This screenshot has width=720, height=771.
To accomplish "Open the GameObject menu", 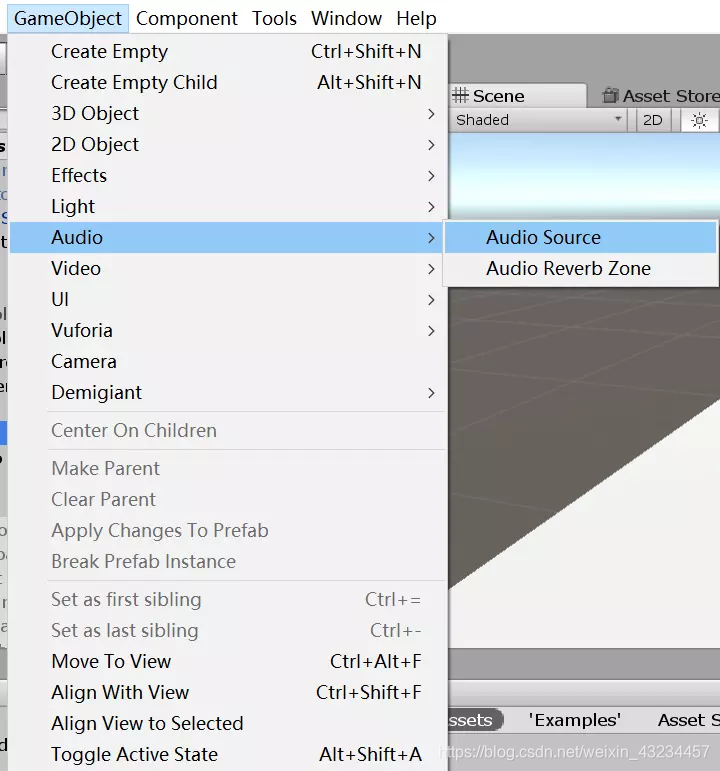I will (x=68, y=19).
